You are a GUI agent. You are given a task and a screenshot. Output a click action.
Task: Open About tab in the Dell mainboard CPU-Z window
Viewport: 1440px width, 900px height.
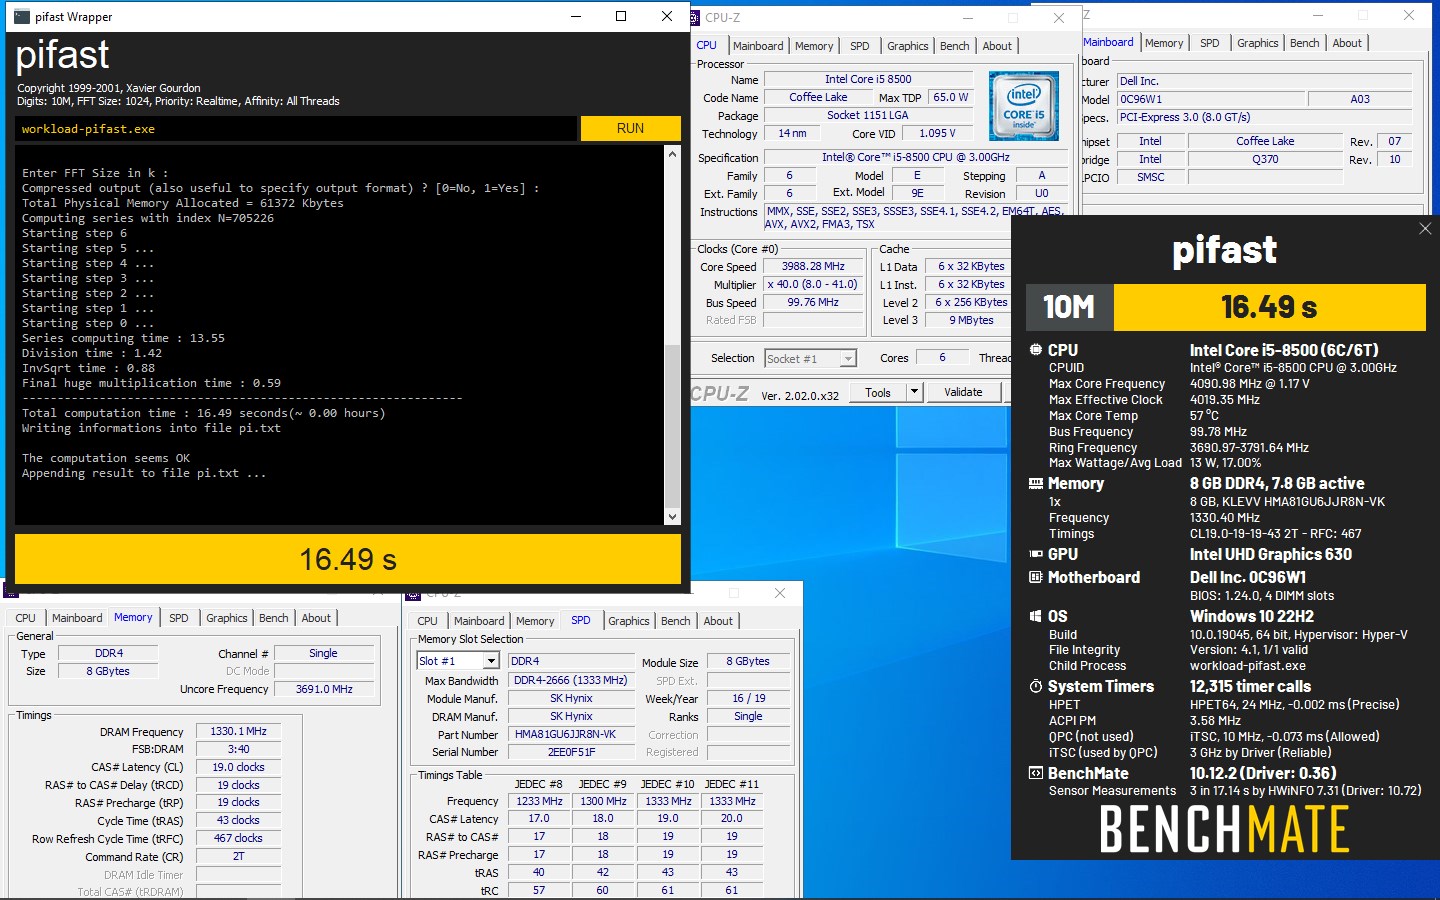coord(1347,43)
